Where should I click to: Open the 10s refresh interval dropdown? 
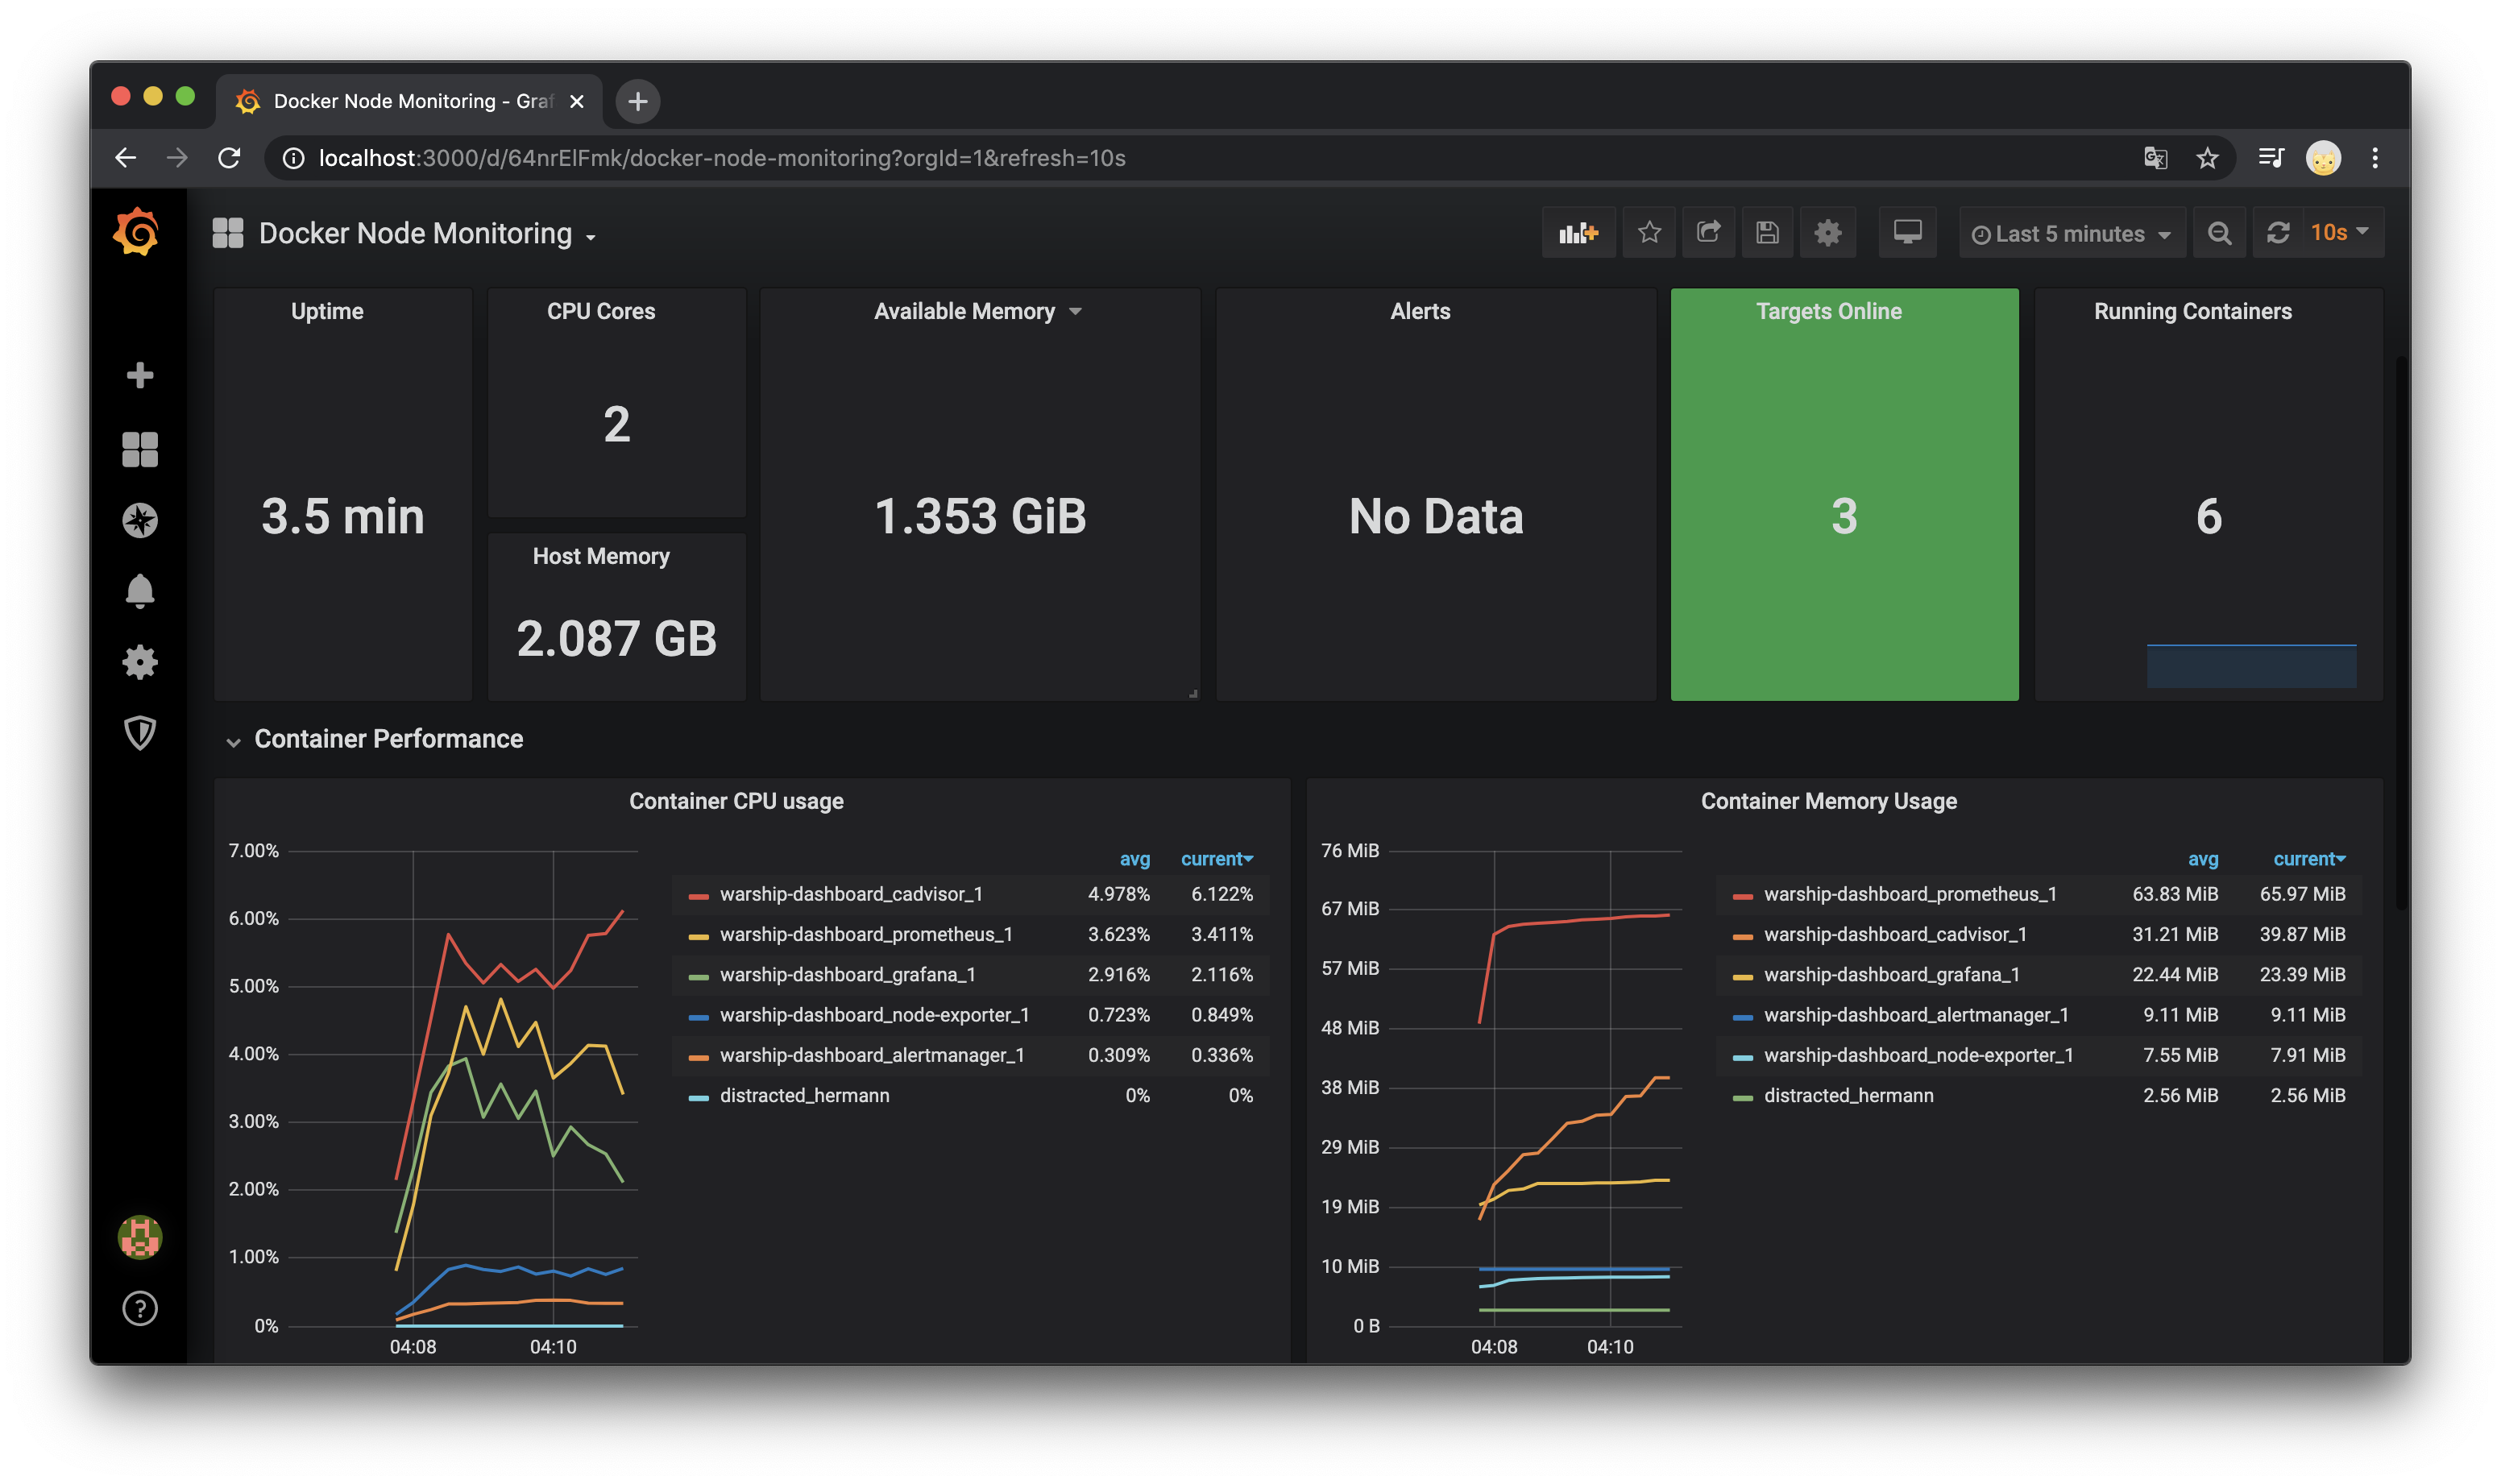[x=2340, y=233]
